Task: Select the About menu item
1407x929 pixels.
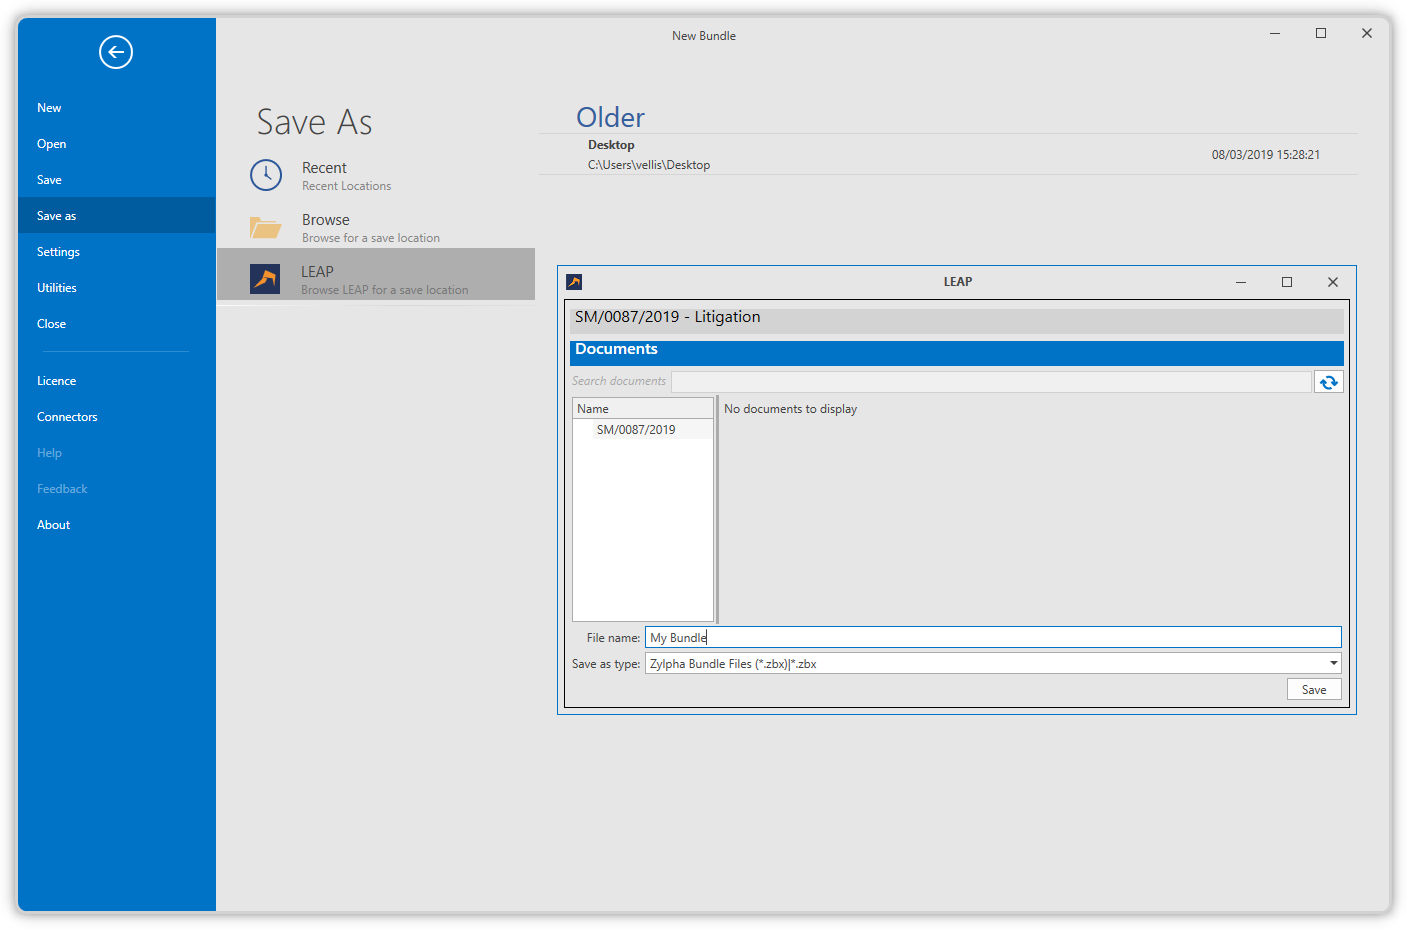Action: [54, 525]
